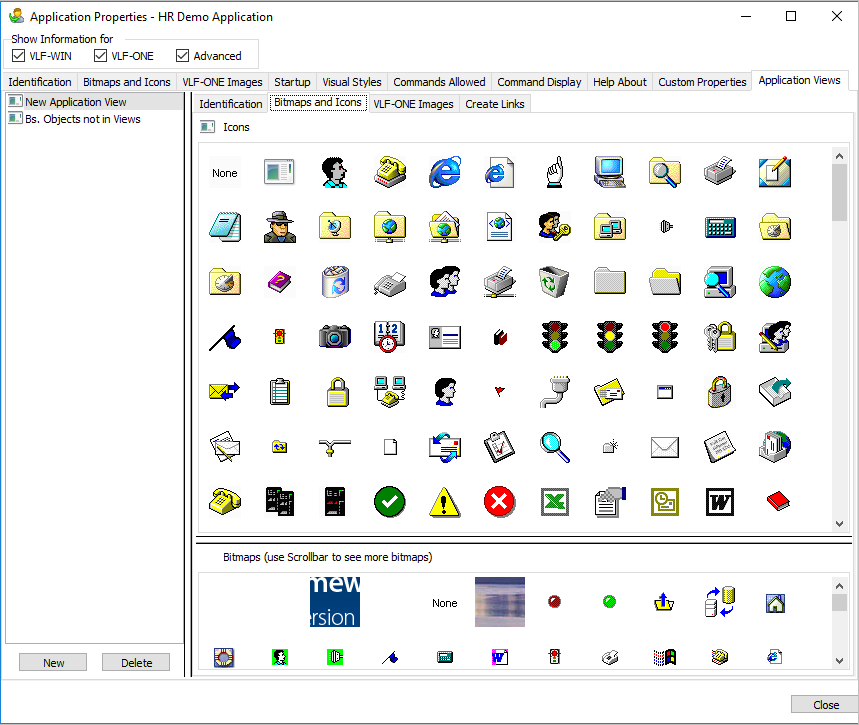Select the Internet Explorer 'e' globe icon
Viewport: 859px width, 725px height.
tap(444, 173)
